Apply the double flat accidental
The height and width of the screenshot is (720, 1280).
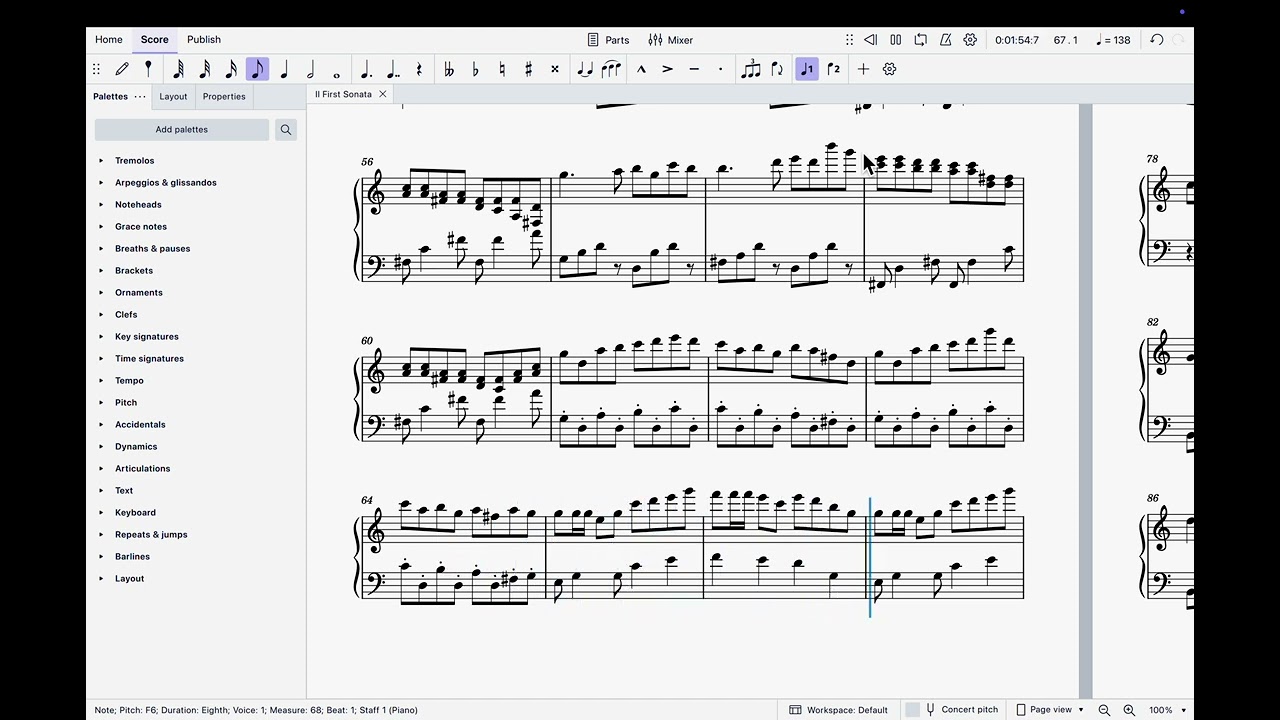click(x=449, y=69)
